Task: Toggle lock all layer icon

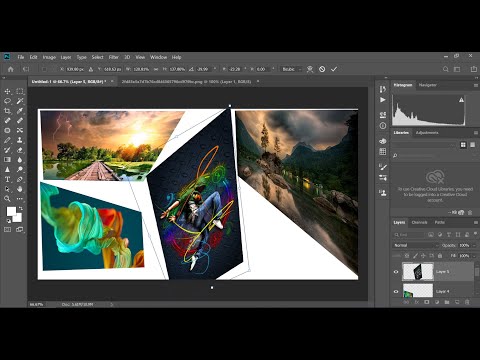Action: tap(440, 256)
